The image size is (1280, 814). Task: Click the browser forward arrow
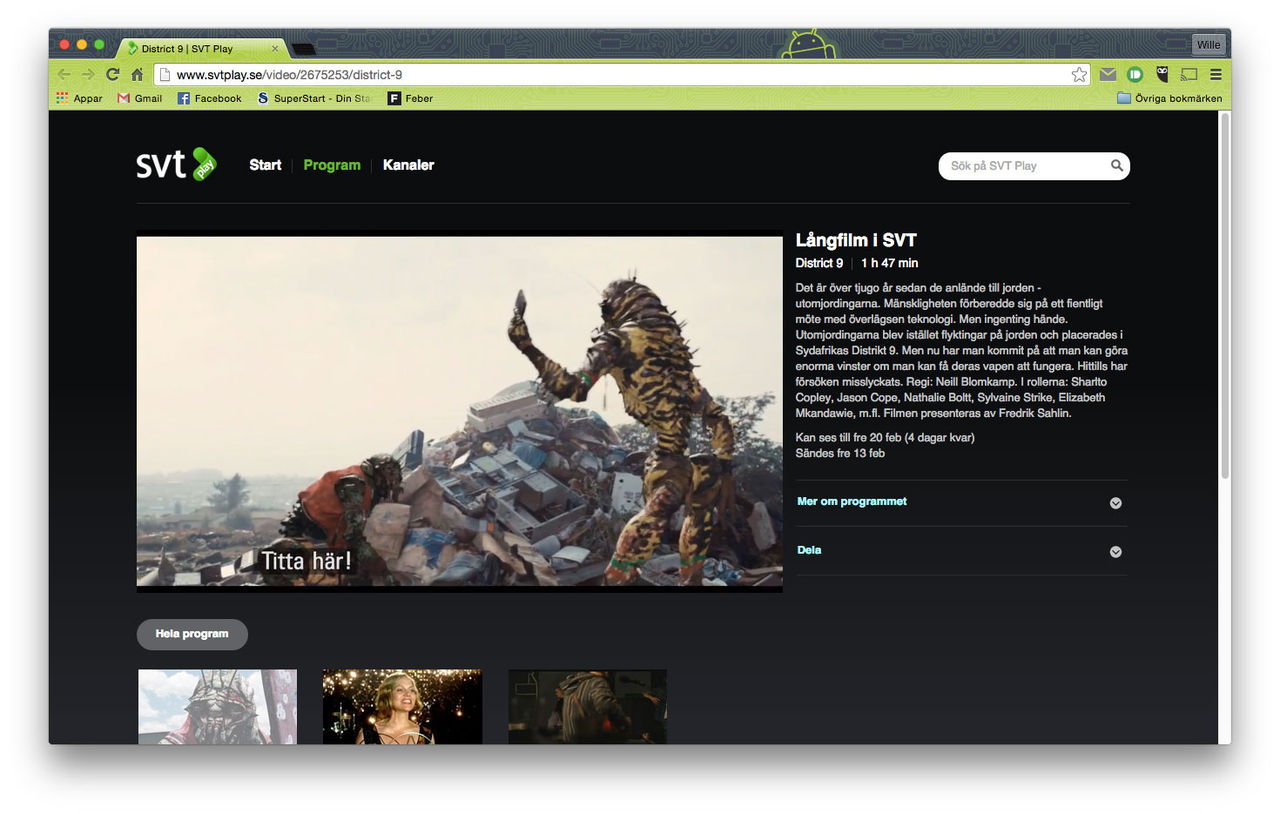(88, 74)
